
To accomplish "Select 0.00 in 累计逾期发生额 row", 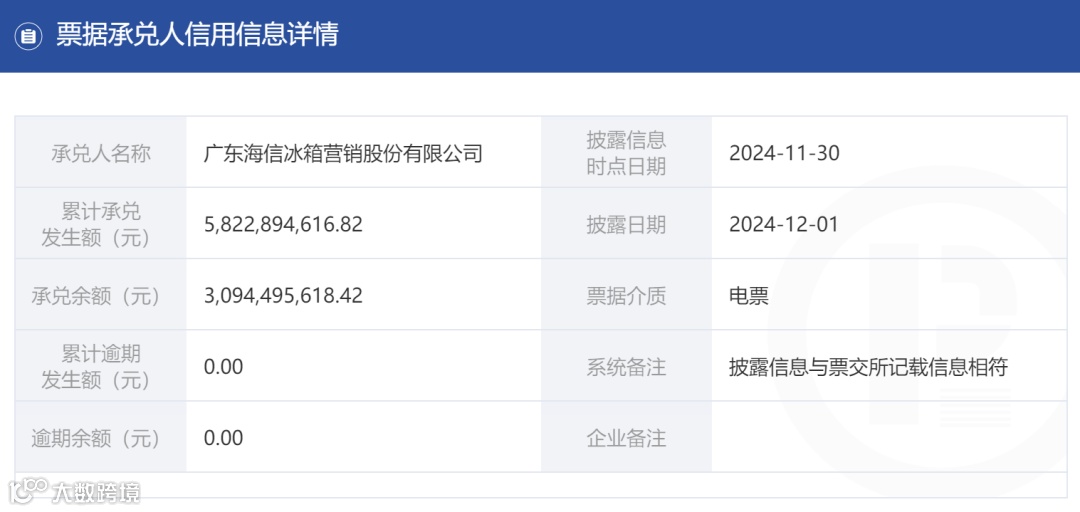I will pos(223,367).
